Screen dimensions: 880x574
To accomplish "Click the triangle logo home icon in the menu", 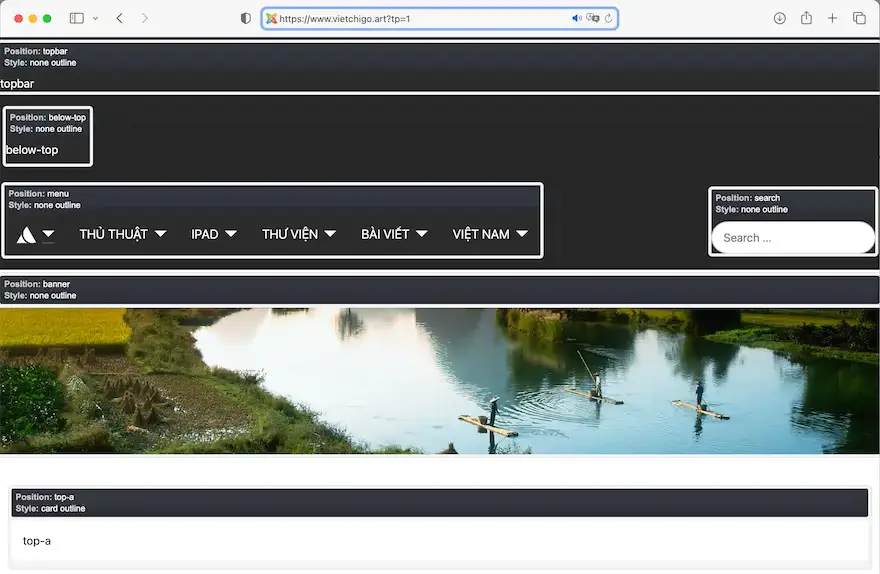I will tap(26, 235).
